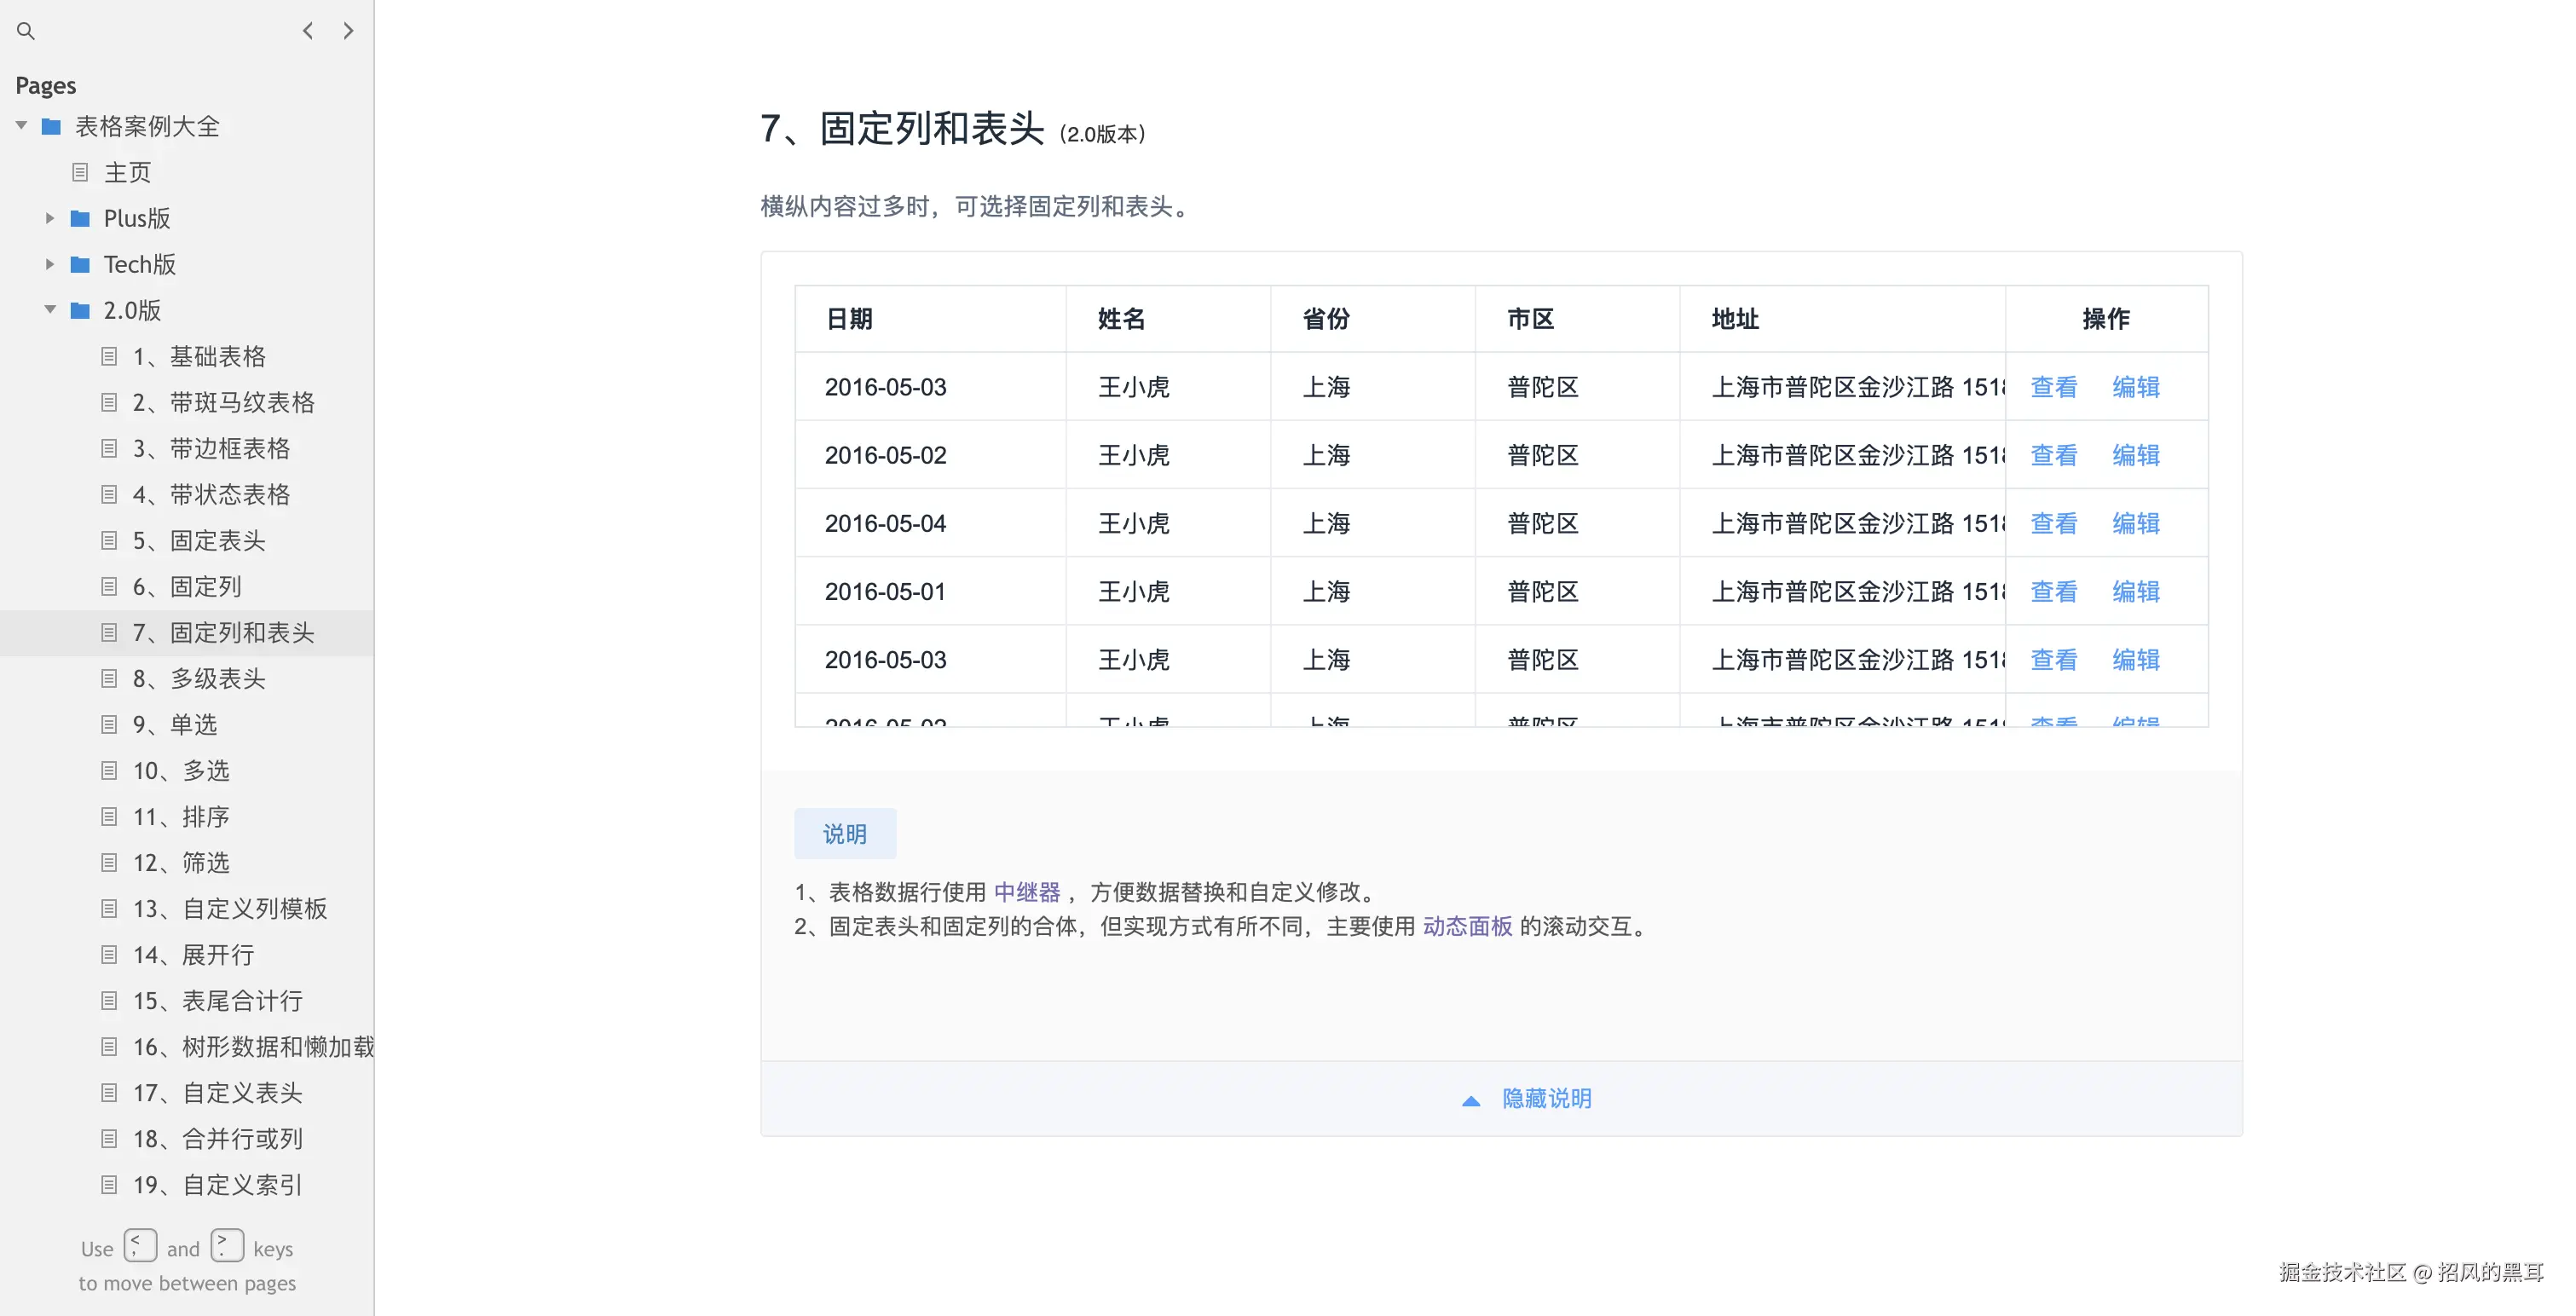Click the 日期 column header
Viewport: 2576px width, 1316px height.
[849, 319]
